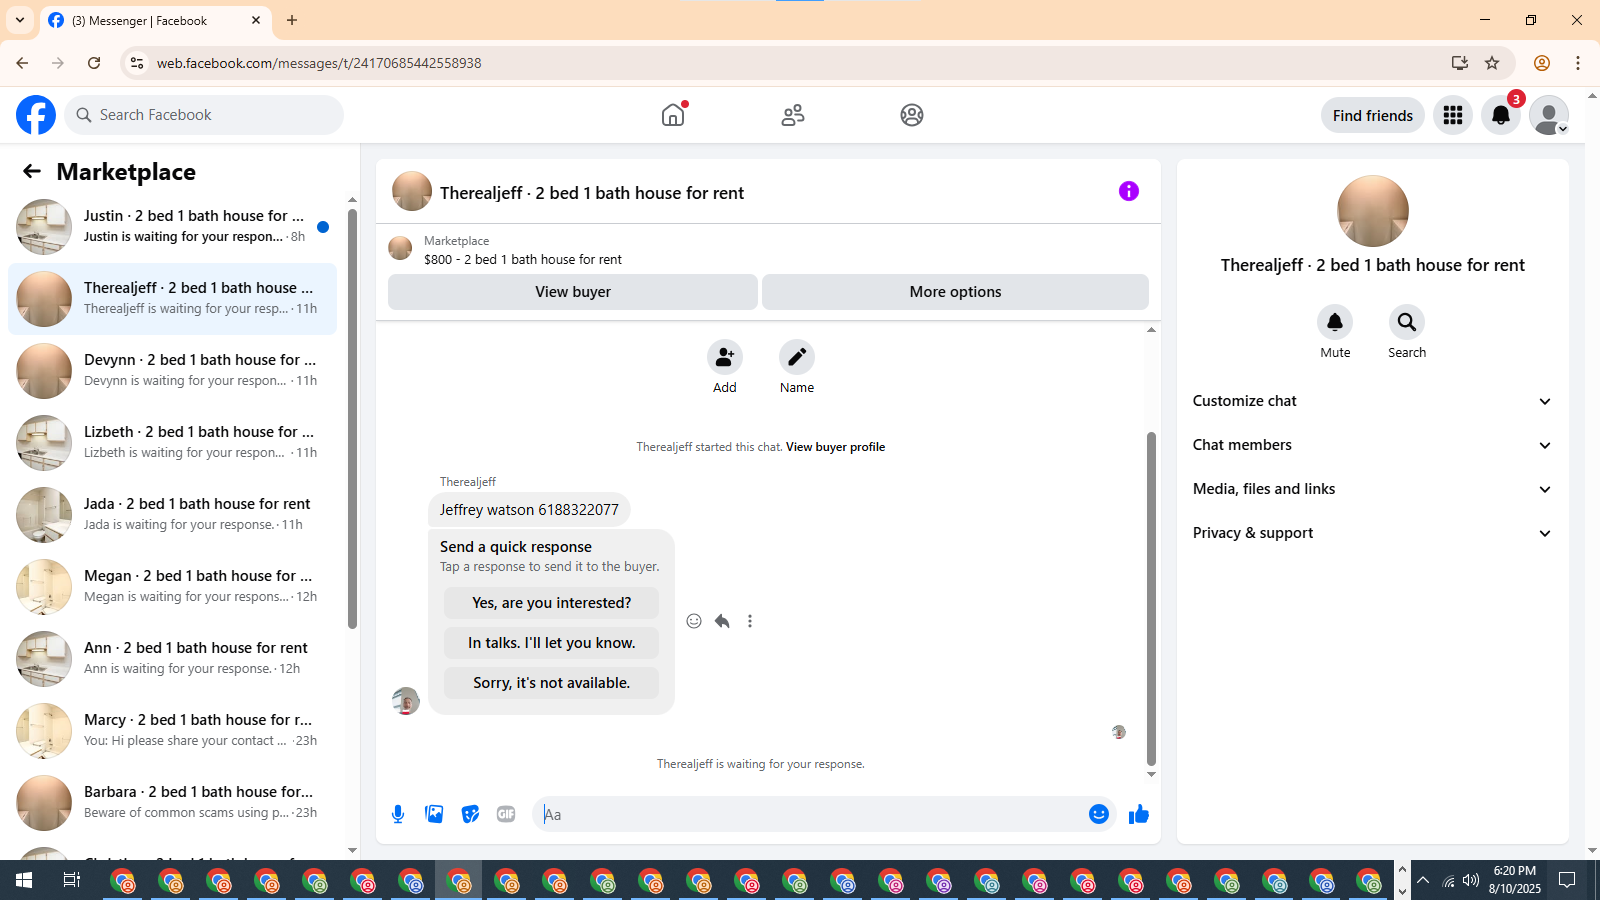Expand Privacy & support section
Viewport: 1600px width, 900px height.
pyautogui.click(x=1372, y=533)
